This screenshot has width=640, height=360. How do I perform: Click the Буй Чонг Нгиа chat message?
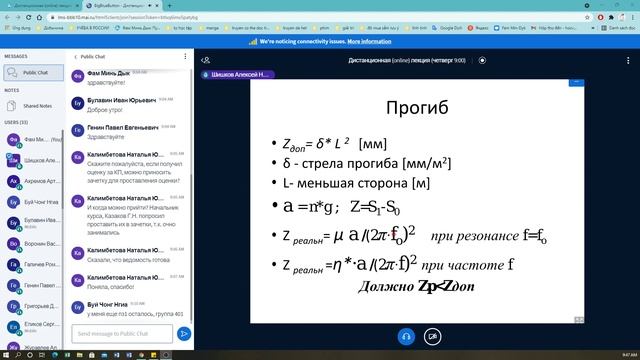127,309
